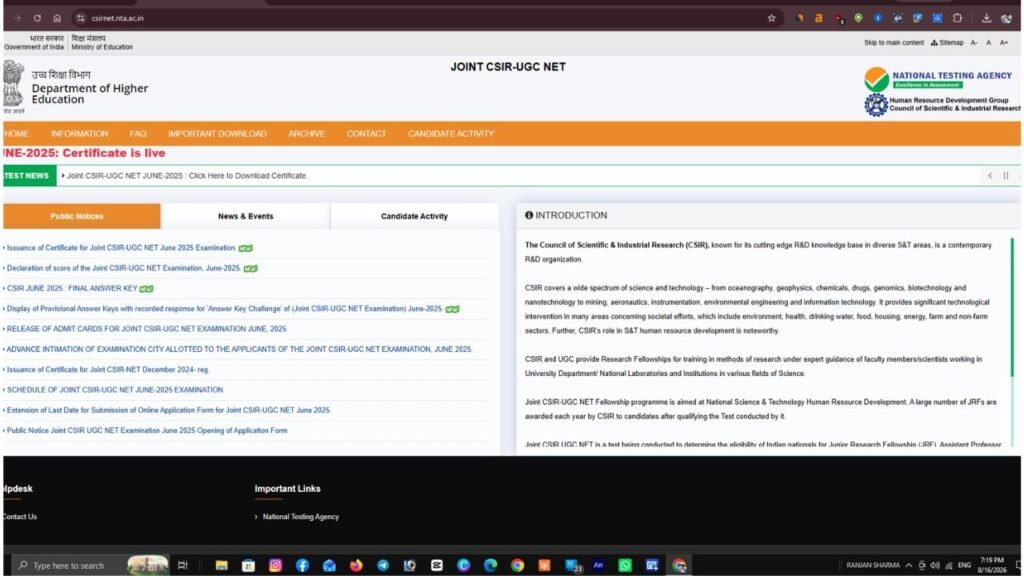
Task: Click National Testing Agency under Important Links
Action: [300, 517]
